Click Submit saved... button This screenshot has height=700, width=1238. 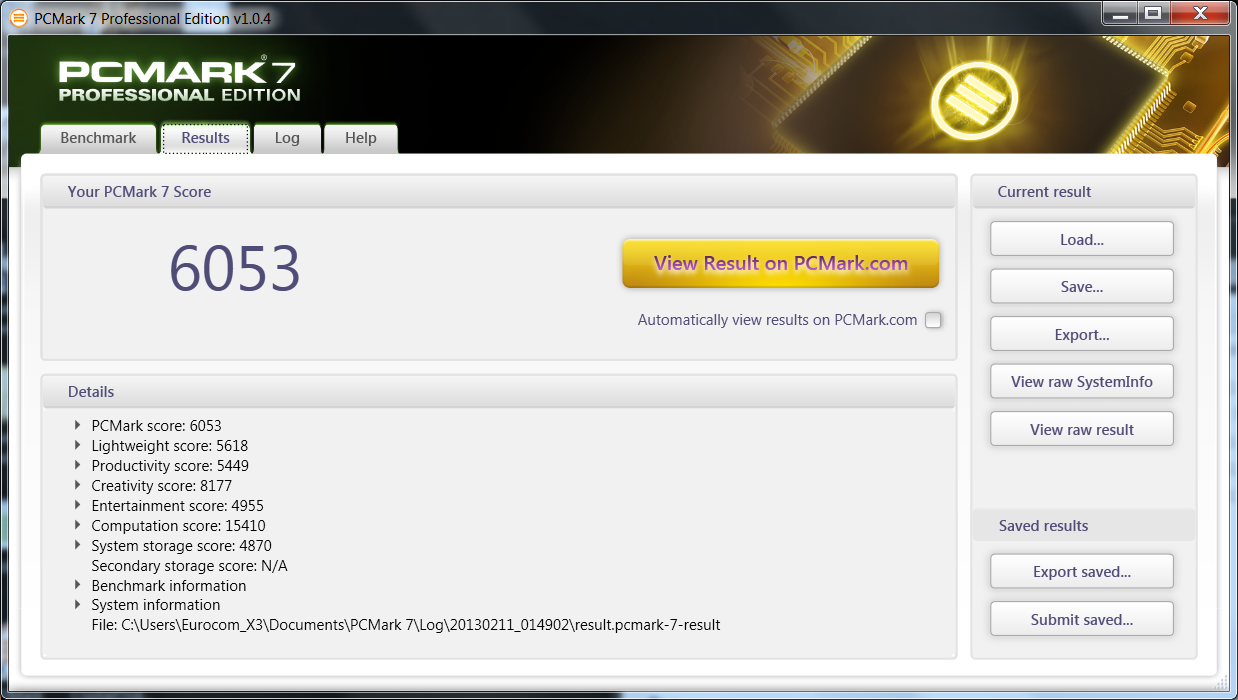(1082, 619)
